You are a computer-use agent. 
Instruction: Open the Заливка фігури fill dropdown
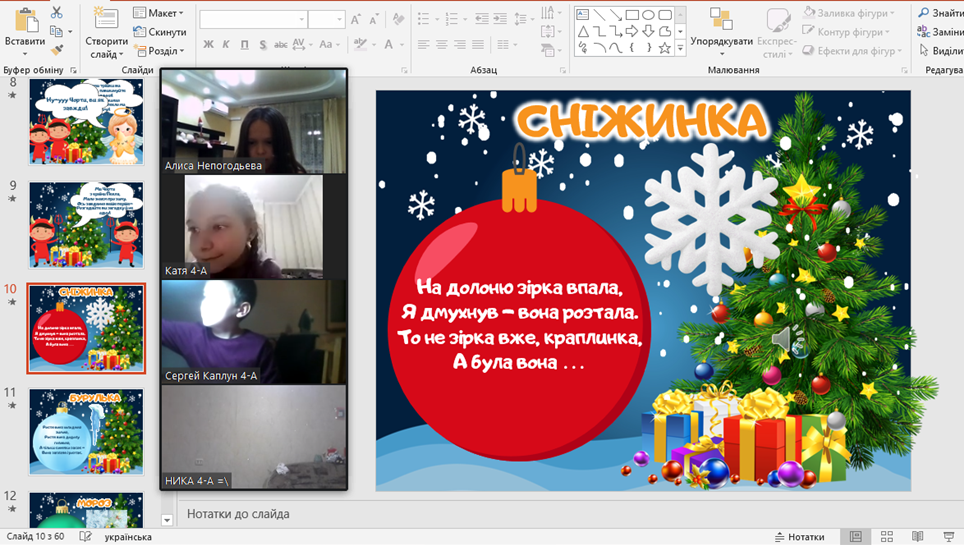[x=848, y=12]
